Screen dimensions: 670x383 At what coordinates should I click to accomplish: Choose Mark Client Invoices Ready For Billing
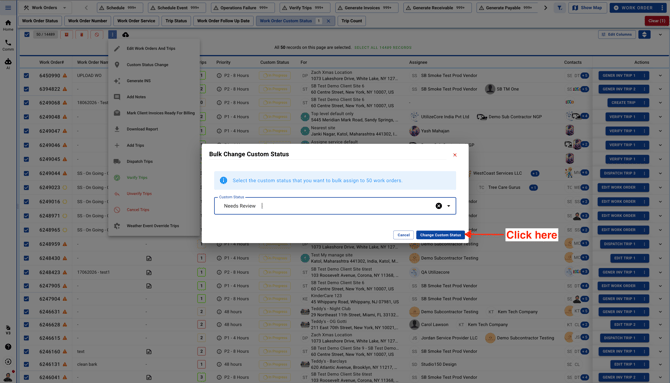pos(154,113)
